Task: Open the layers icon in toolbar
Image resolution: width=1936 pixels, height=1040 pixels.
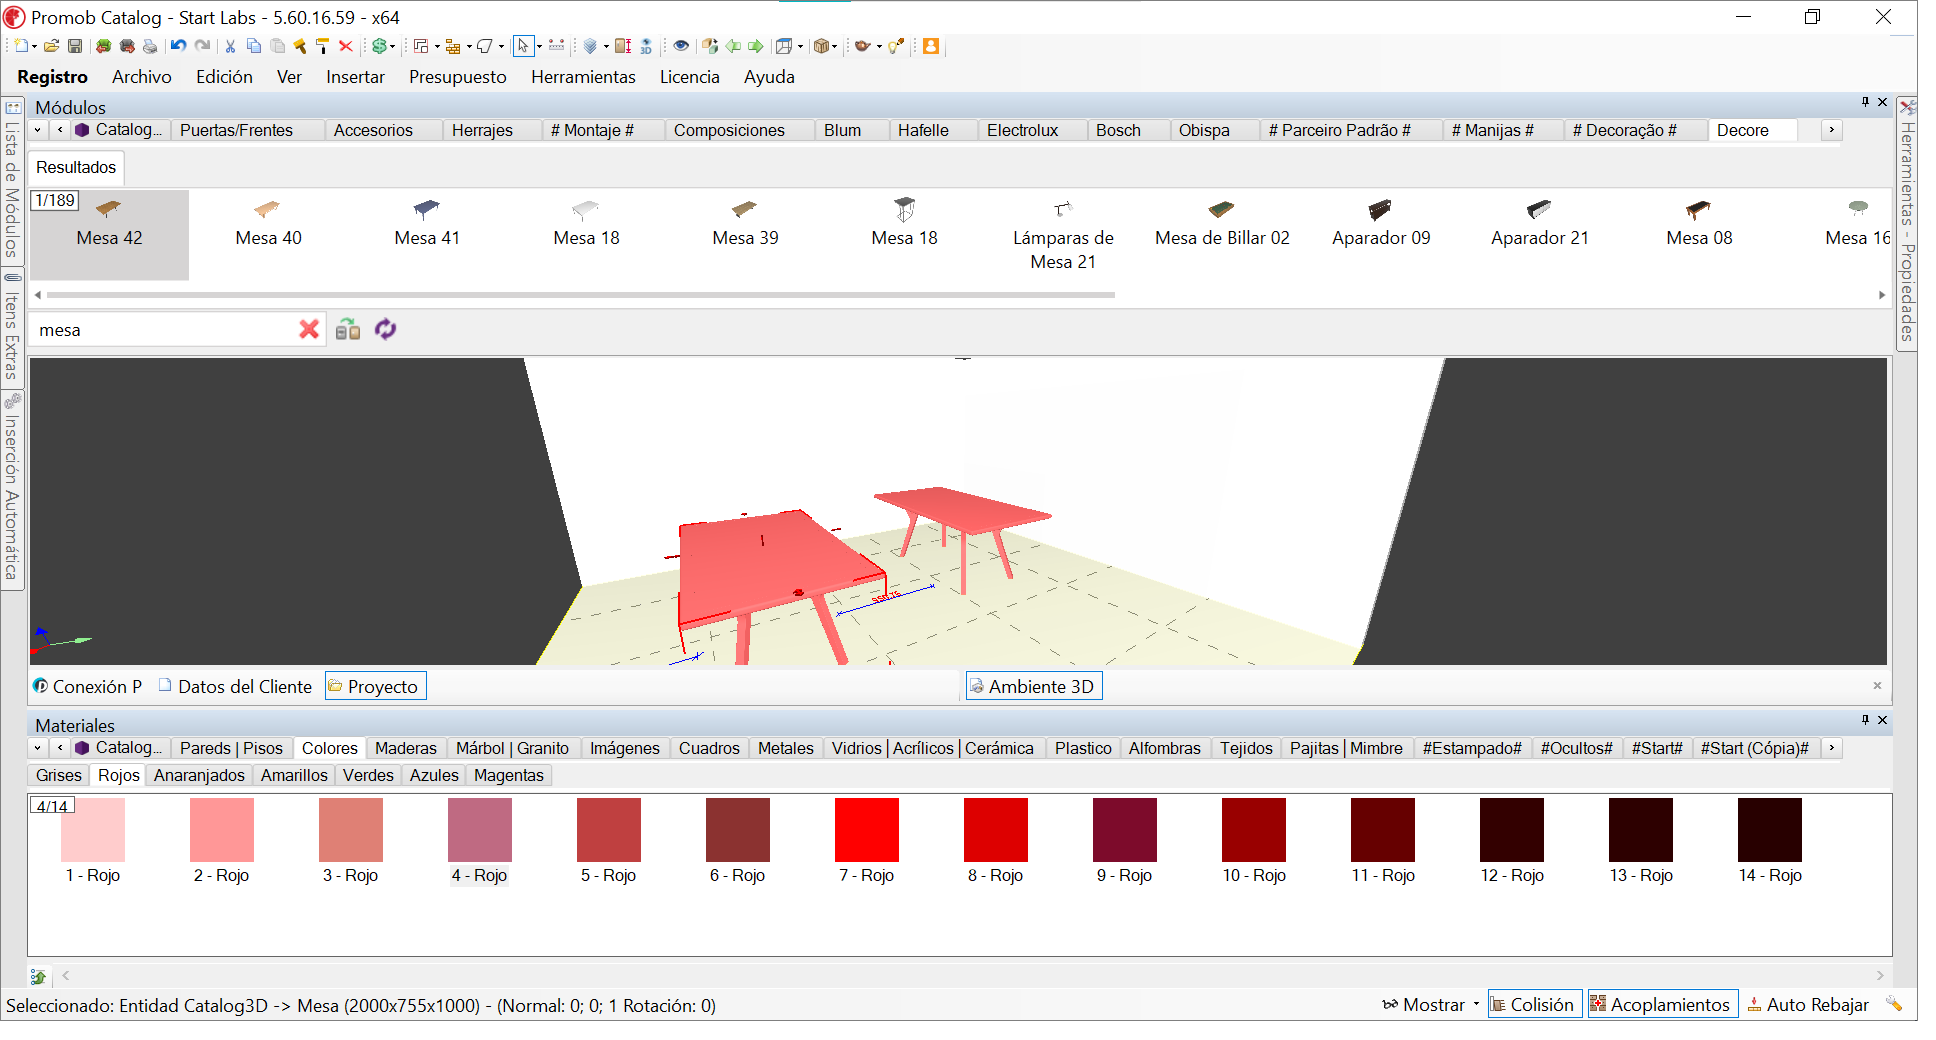Action: pyautogui.click(x=590, y=46)
